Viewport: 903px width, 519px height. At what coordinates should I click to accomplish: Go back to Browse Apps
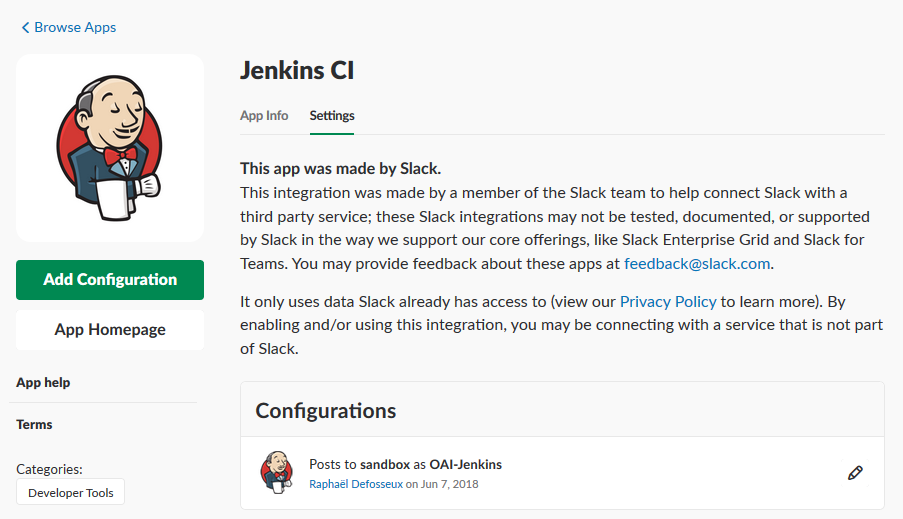tap(75, 28)
